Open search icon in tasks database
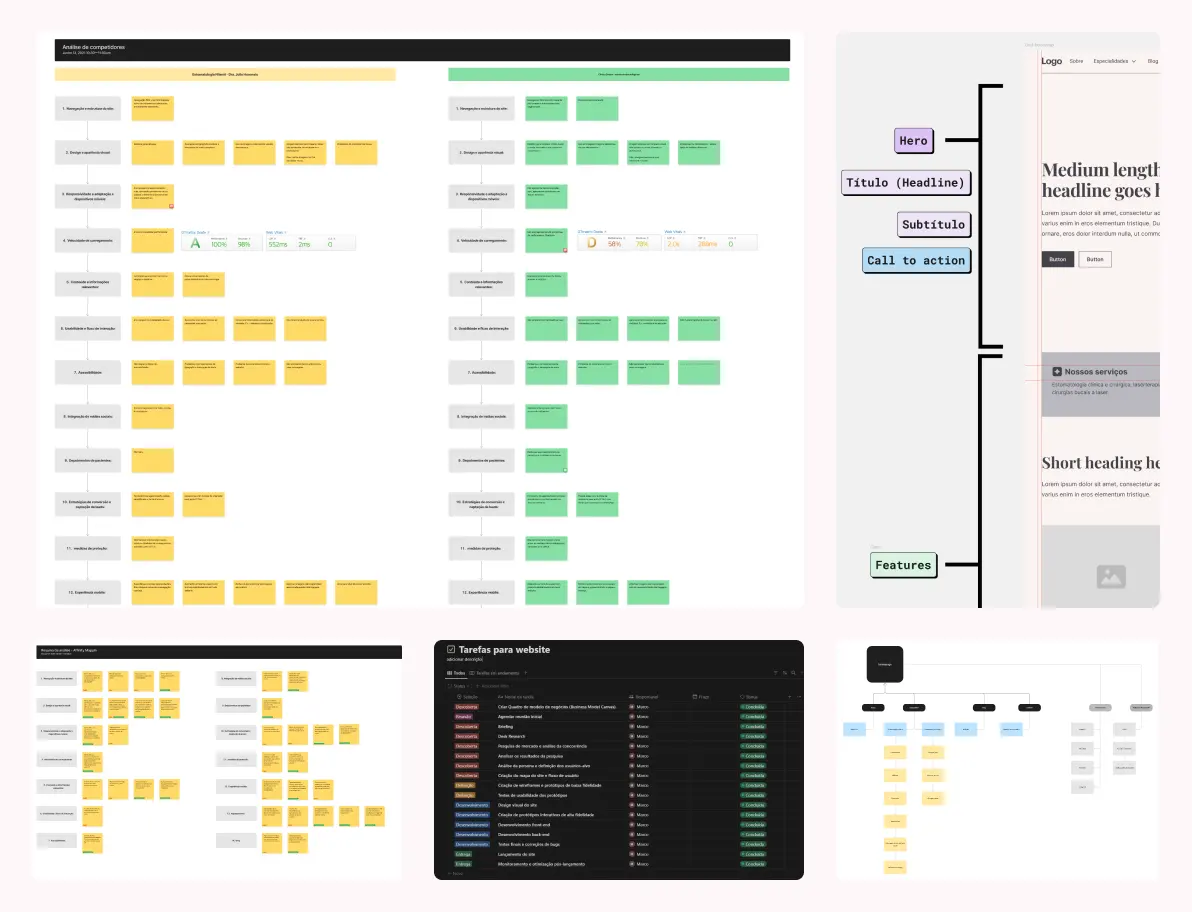The width and height of the screenshot is (1192, 912). pyautogui.click(x=793, y=673)
